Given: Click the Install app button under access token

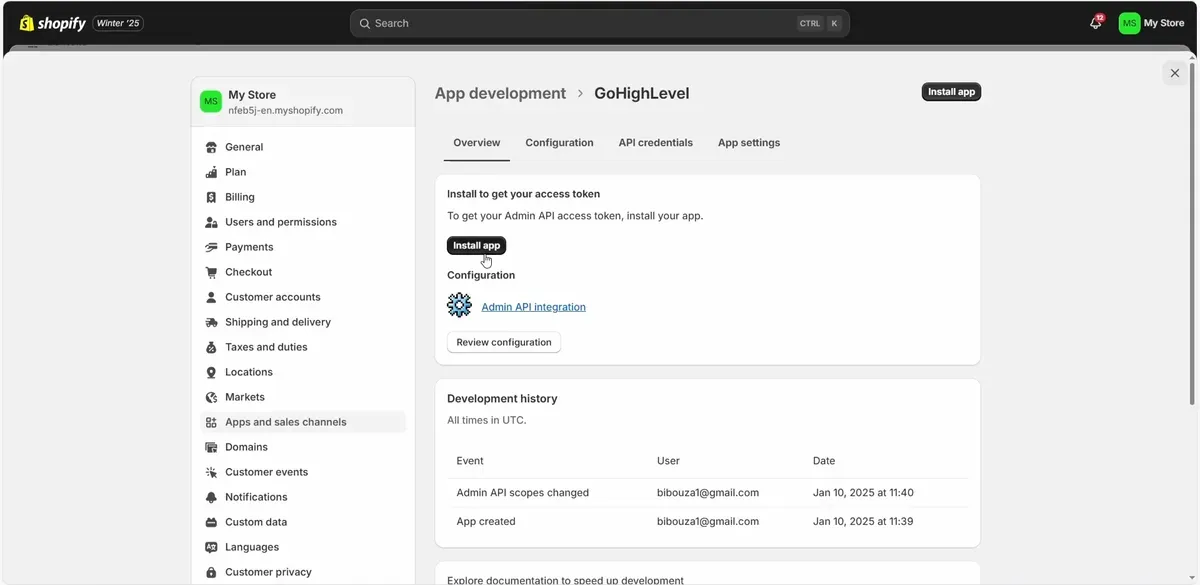Looking at the screenshot, I should click(x=476, y=245).
